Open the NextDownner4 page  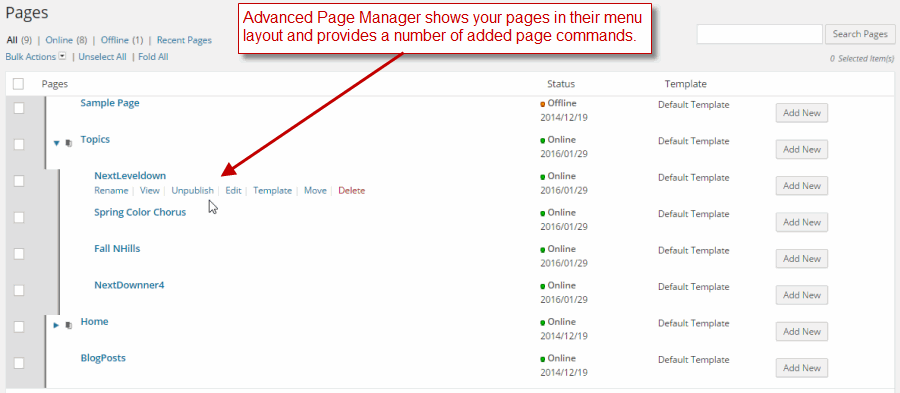(x=129, y=285)
